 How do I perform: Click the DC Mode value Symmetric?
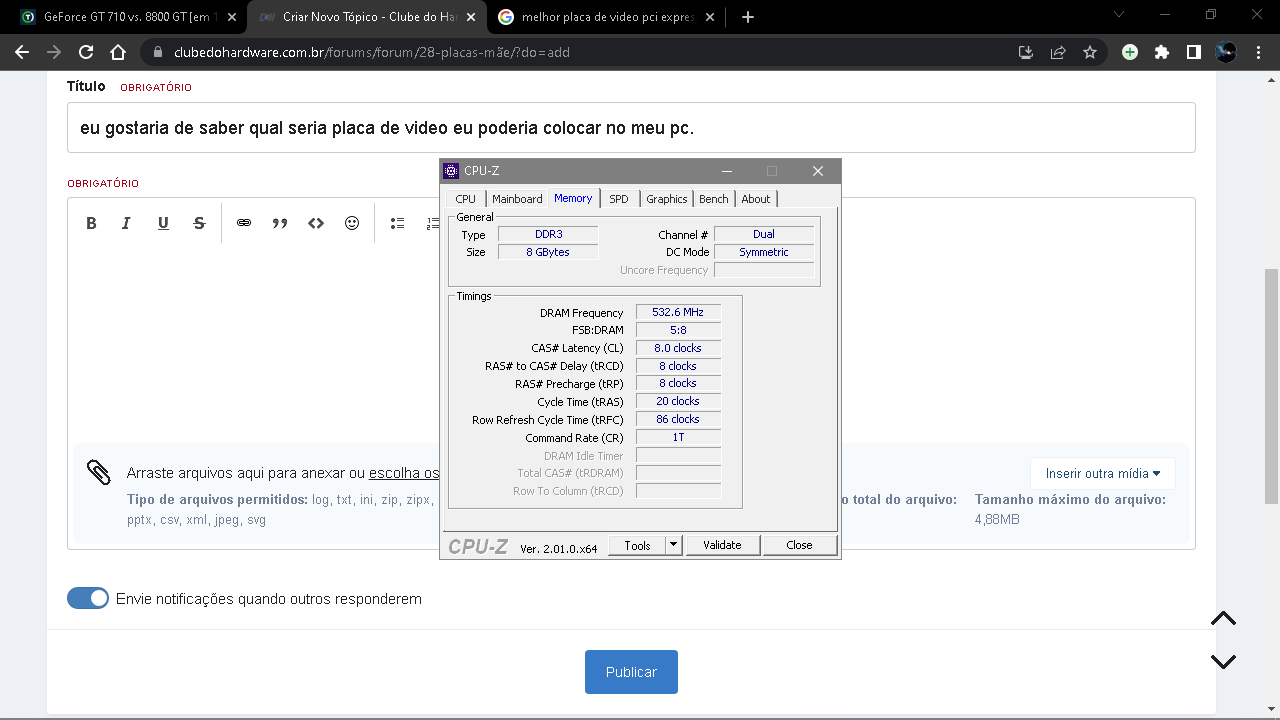coord(764,252)
